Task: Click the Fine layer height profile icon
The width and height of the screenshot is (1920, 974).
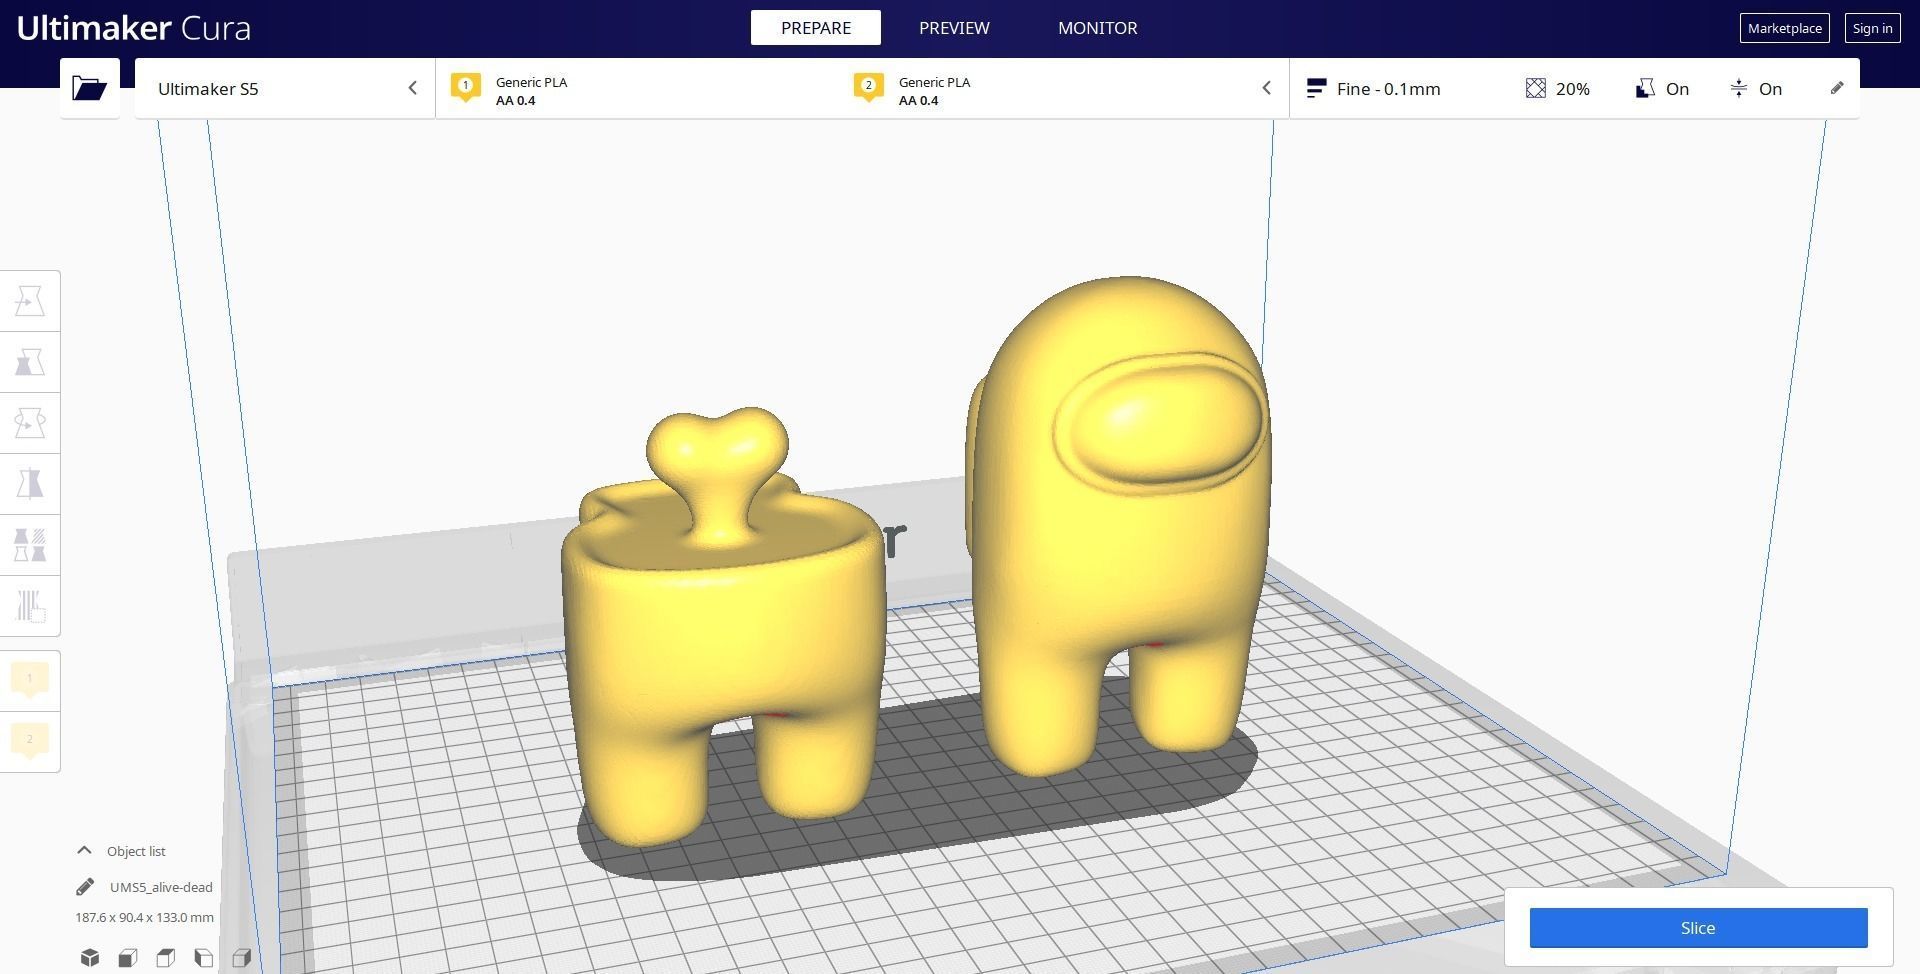Action: point(1316,88)
